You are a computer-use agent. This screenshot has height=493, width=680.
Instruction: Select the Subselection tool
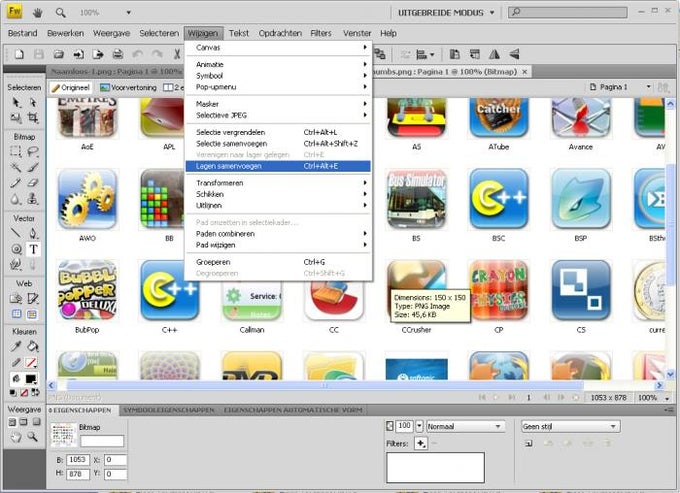click(x=33, y=102)
